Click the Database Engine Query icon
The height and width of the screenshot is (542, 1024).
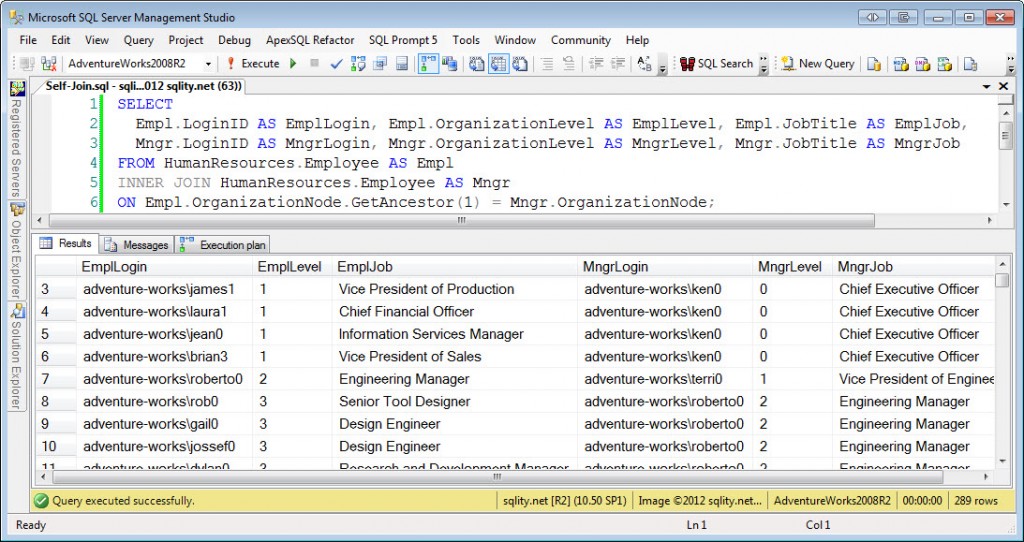[874, 63]
